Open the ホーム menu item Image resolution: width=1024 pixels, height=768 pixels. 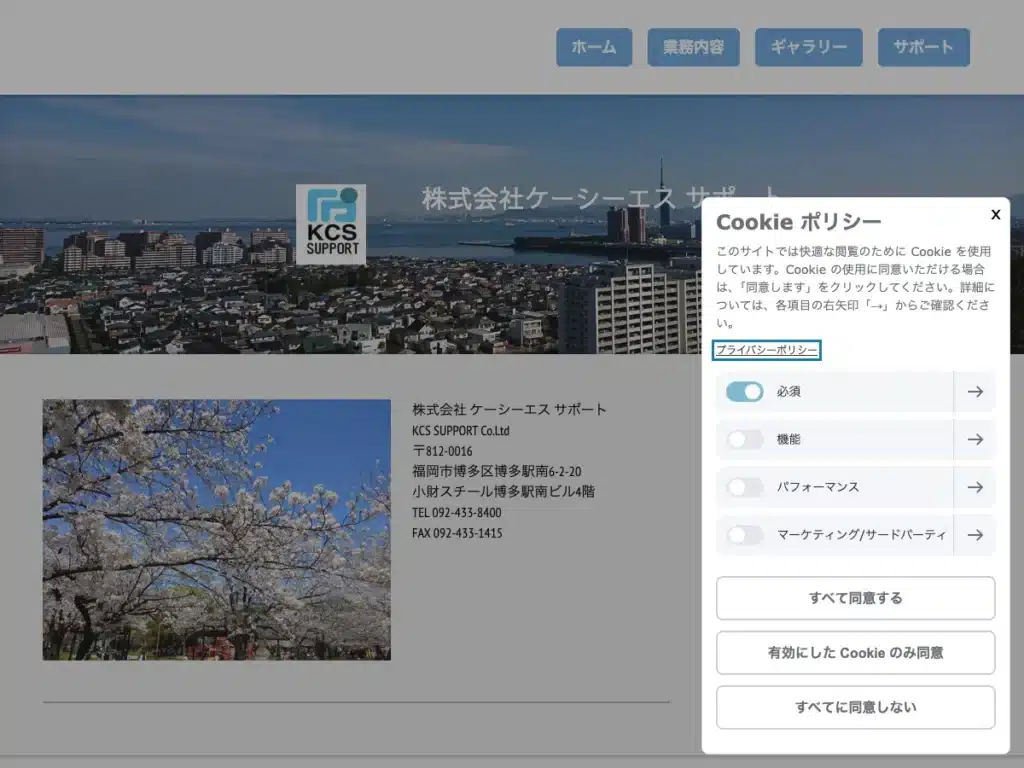tap(594, 47)
